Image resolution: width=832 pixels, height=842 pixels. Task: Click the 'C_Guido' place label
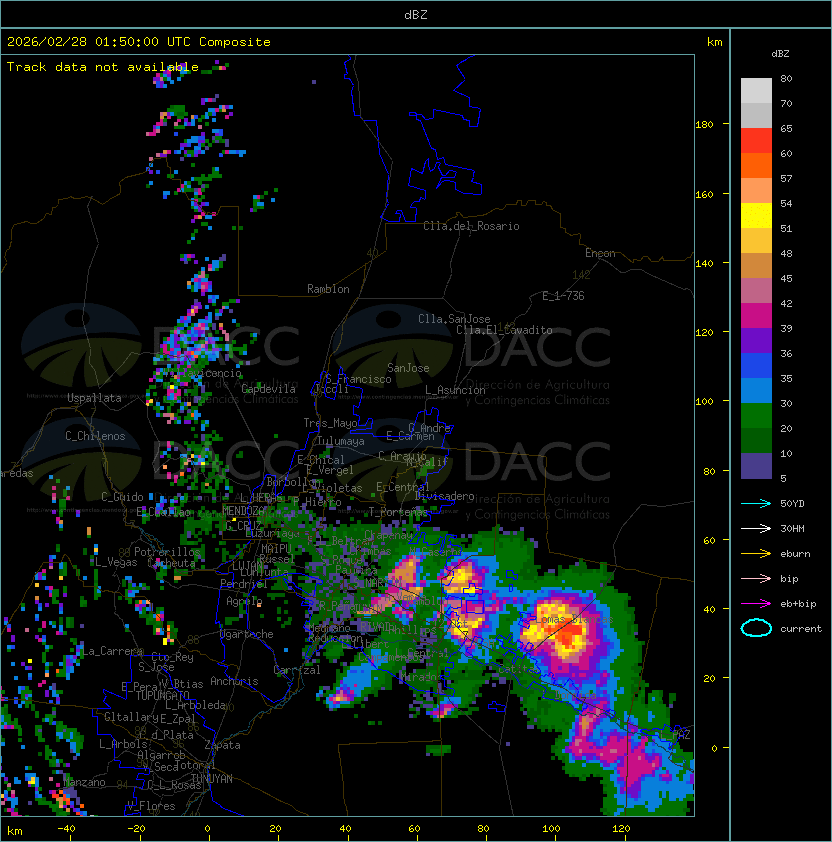click(x=122, y=497)
